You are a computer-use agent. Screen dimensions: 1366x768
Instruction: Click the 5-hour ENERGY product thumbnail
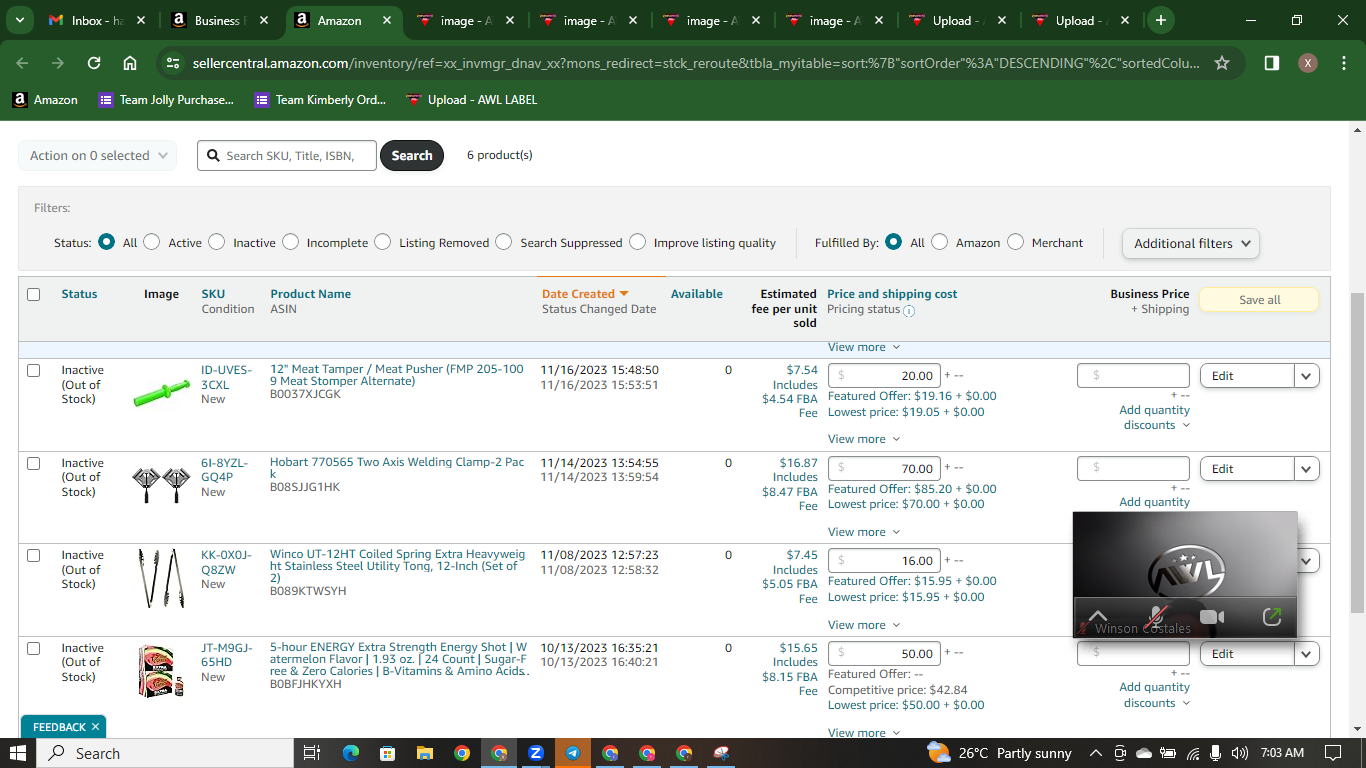pos(159,670)
